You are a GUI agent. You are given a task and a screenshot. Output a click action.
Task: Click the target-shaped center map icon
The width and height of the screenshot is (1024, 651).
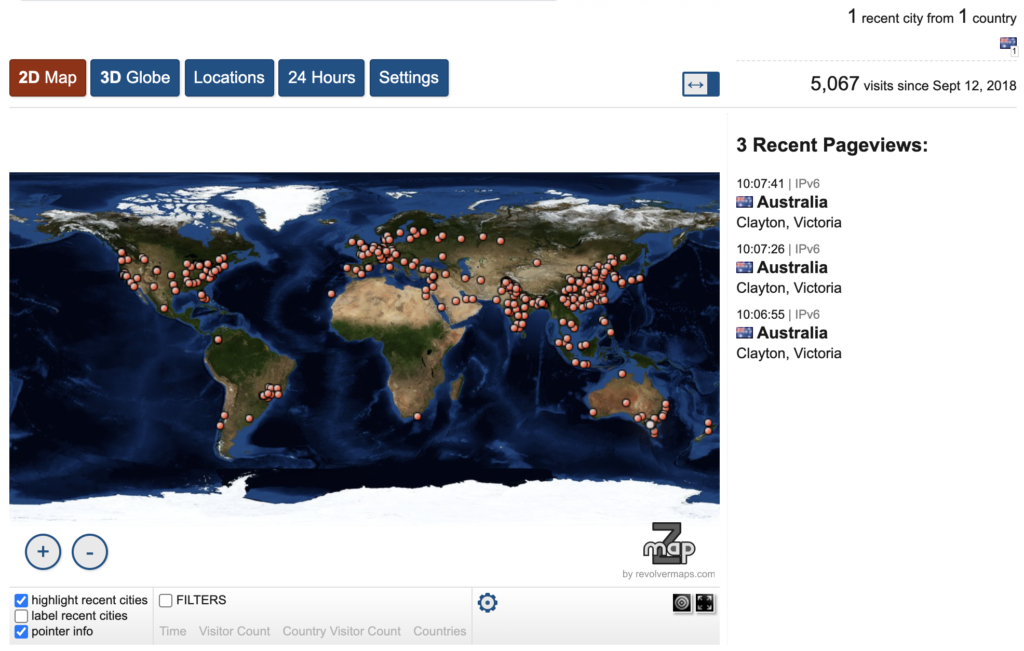[x=682, y=603]
